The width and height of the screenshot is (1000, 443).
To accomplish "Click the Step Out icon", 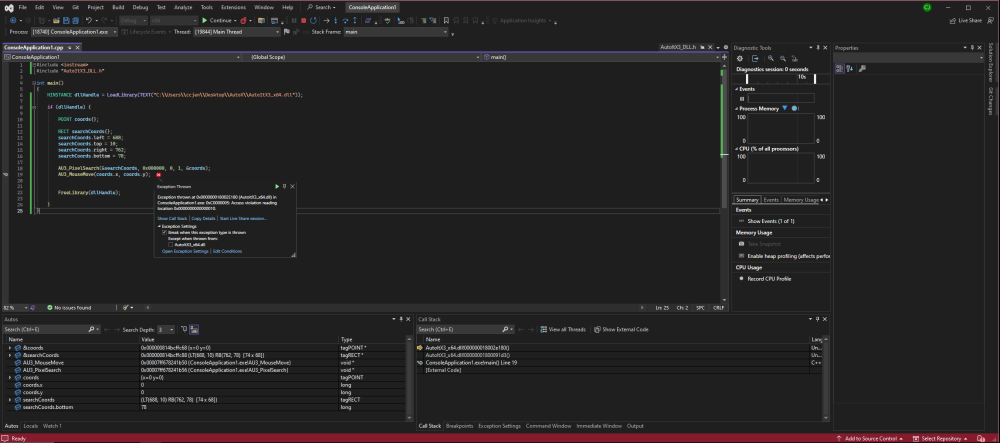I will [x=355, y=20].
